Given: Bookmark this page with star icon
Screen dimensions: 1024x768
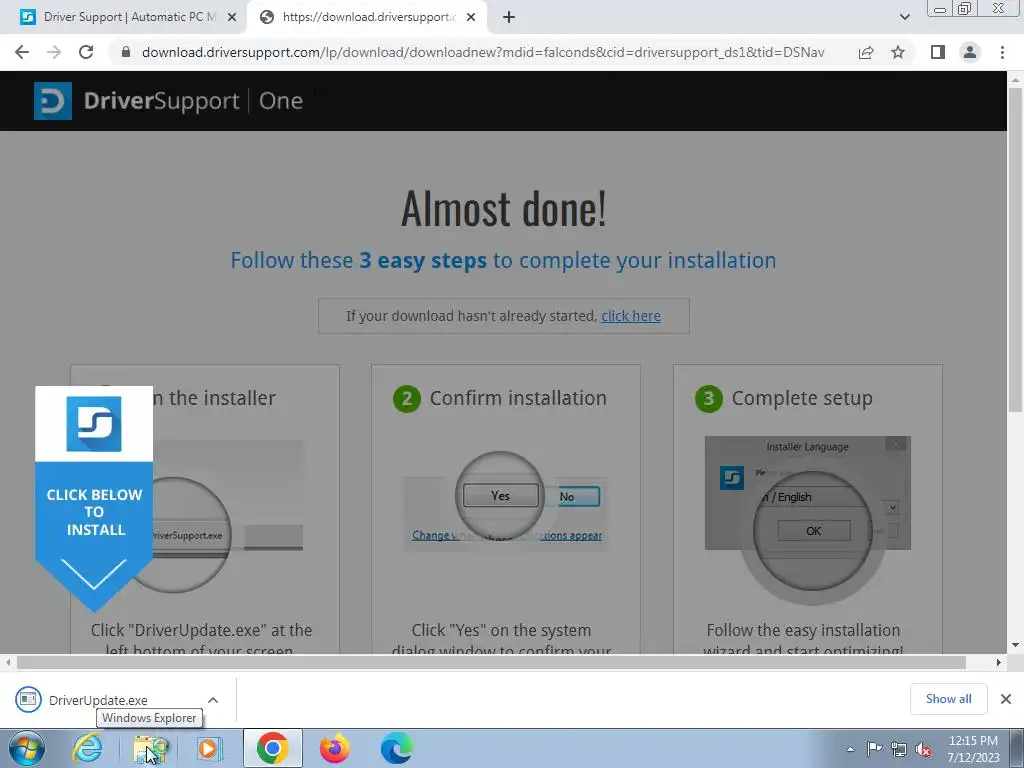Looking at the screenshot, I should (x=898, y=52).
